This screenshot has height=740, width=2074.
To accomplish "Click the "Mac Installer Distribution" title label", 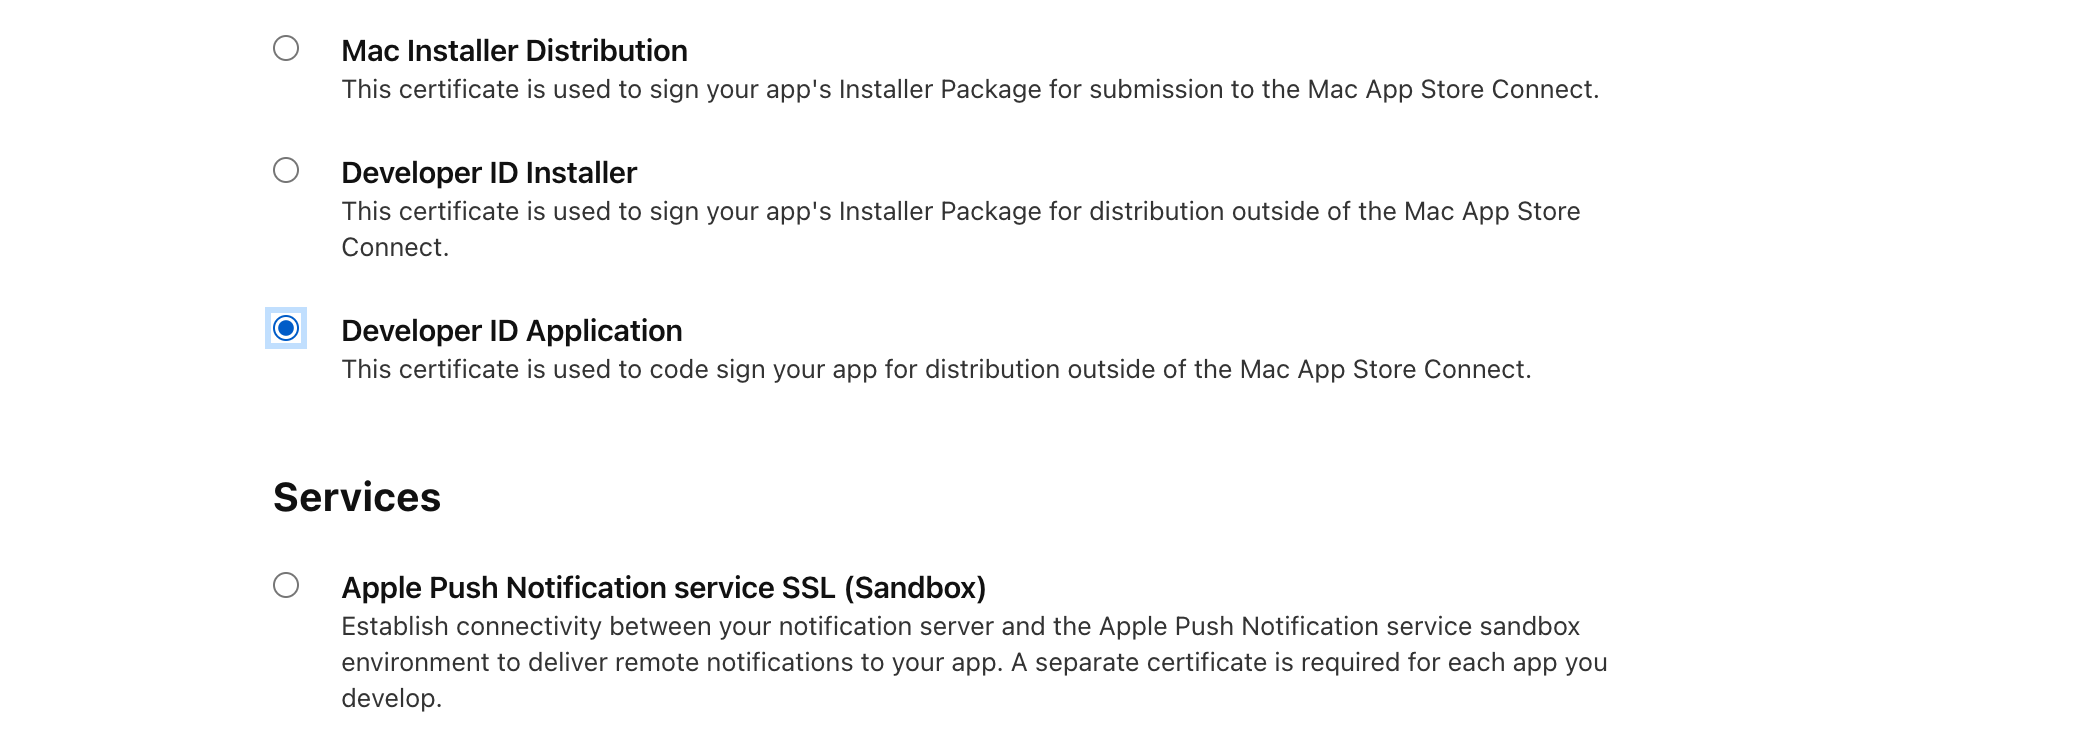I will pos(514,51).
